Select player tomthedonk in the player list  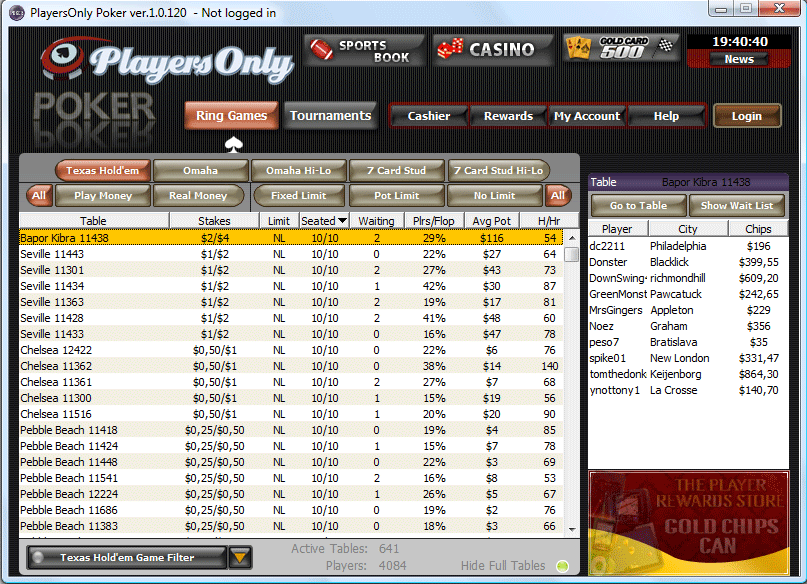pos(688,374)
